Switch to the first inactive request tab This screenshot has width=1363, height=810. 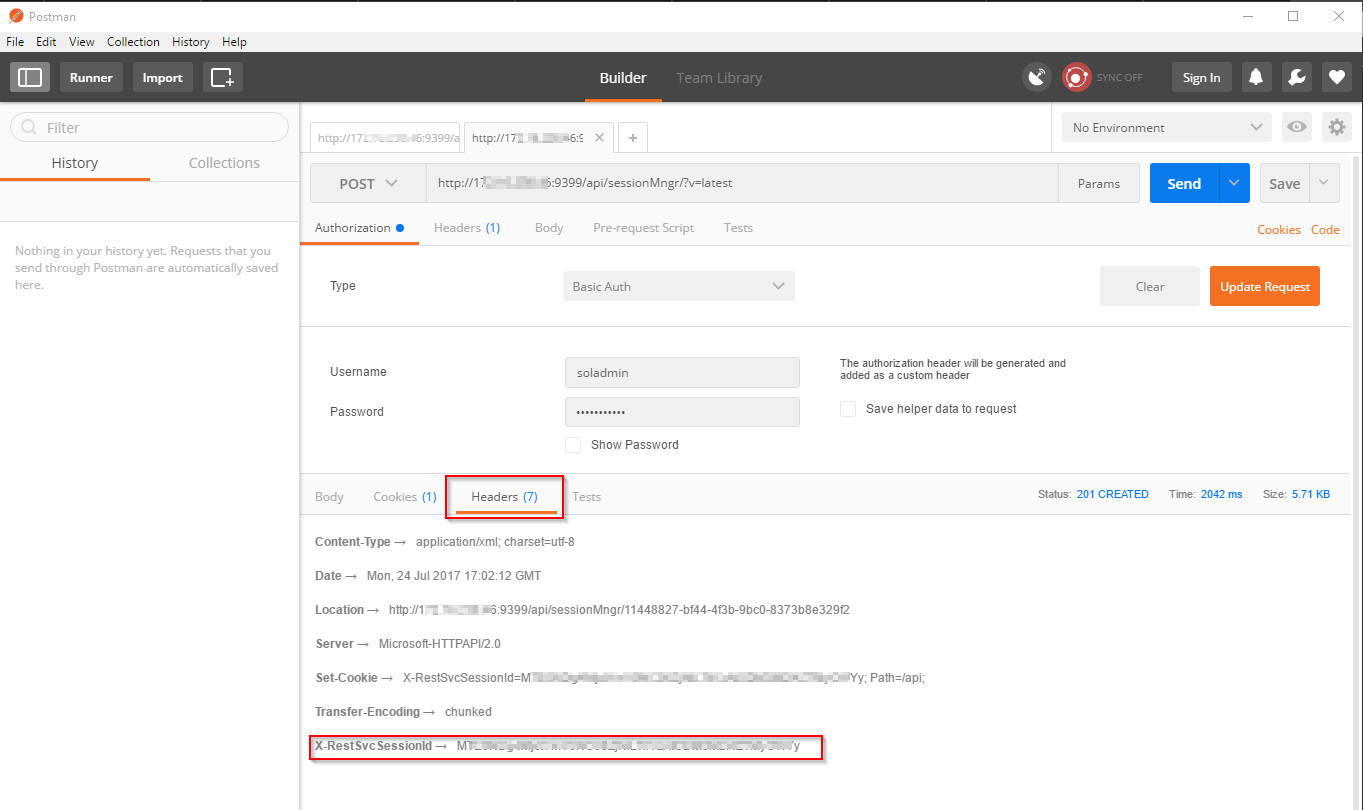pos(385,138)
